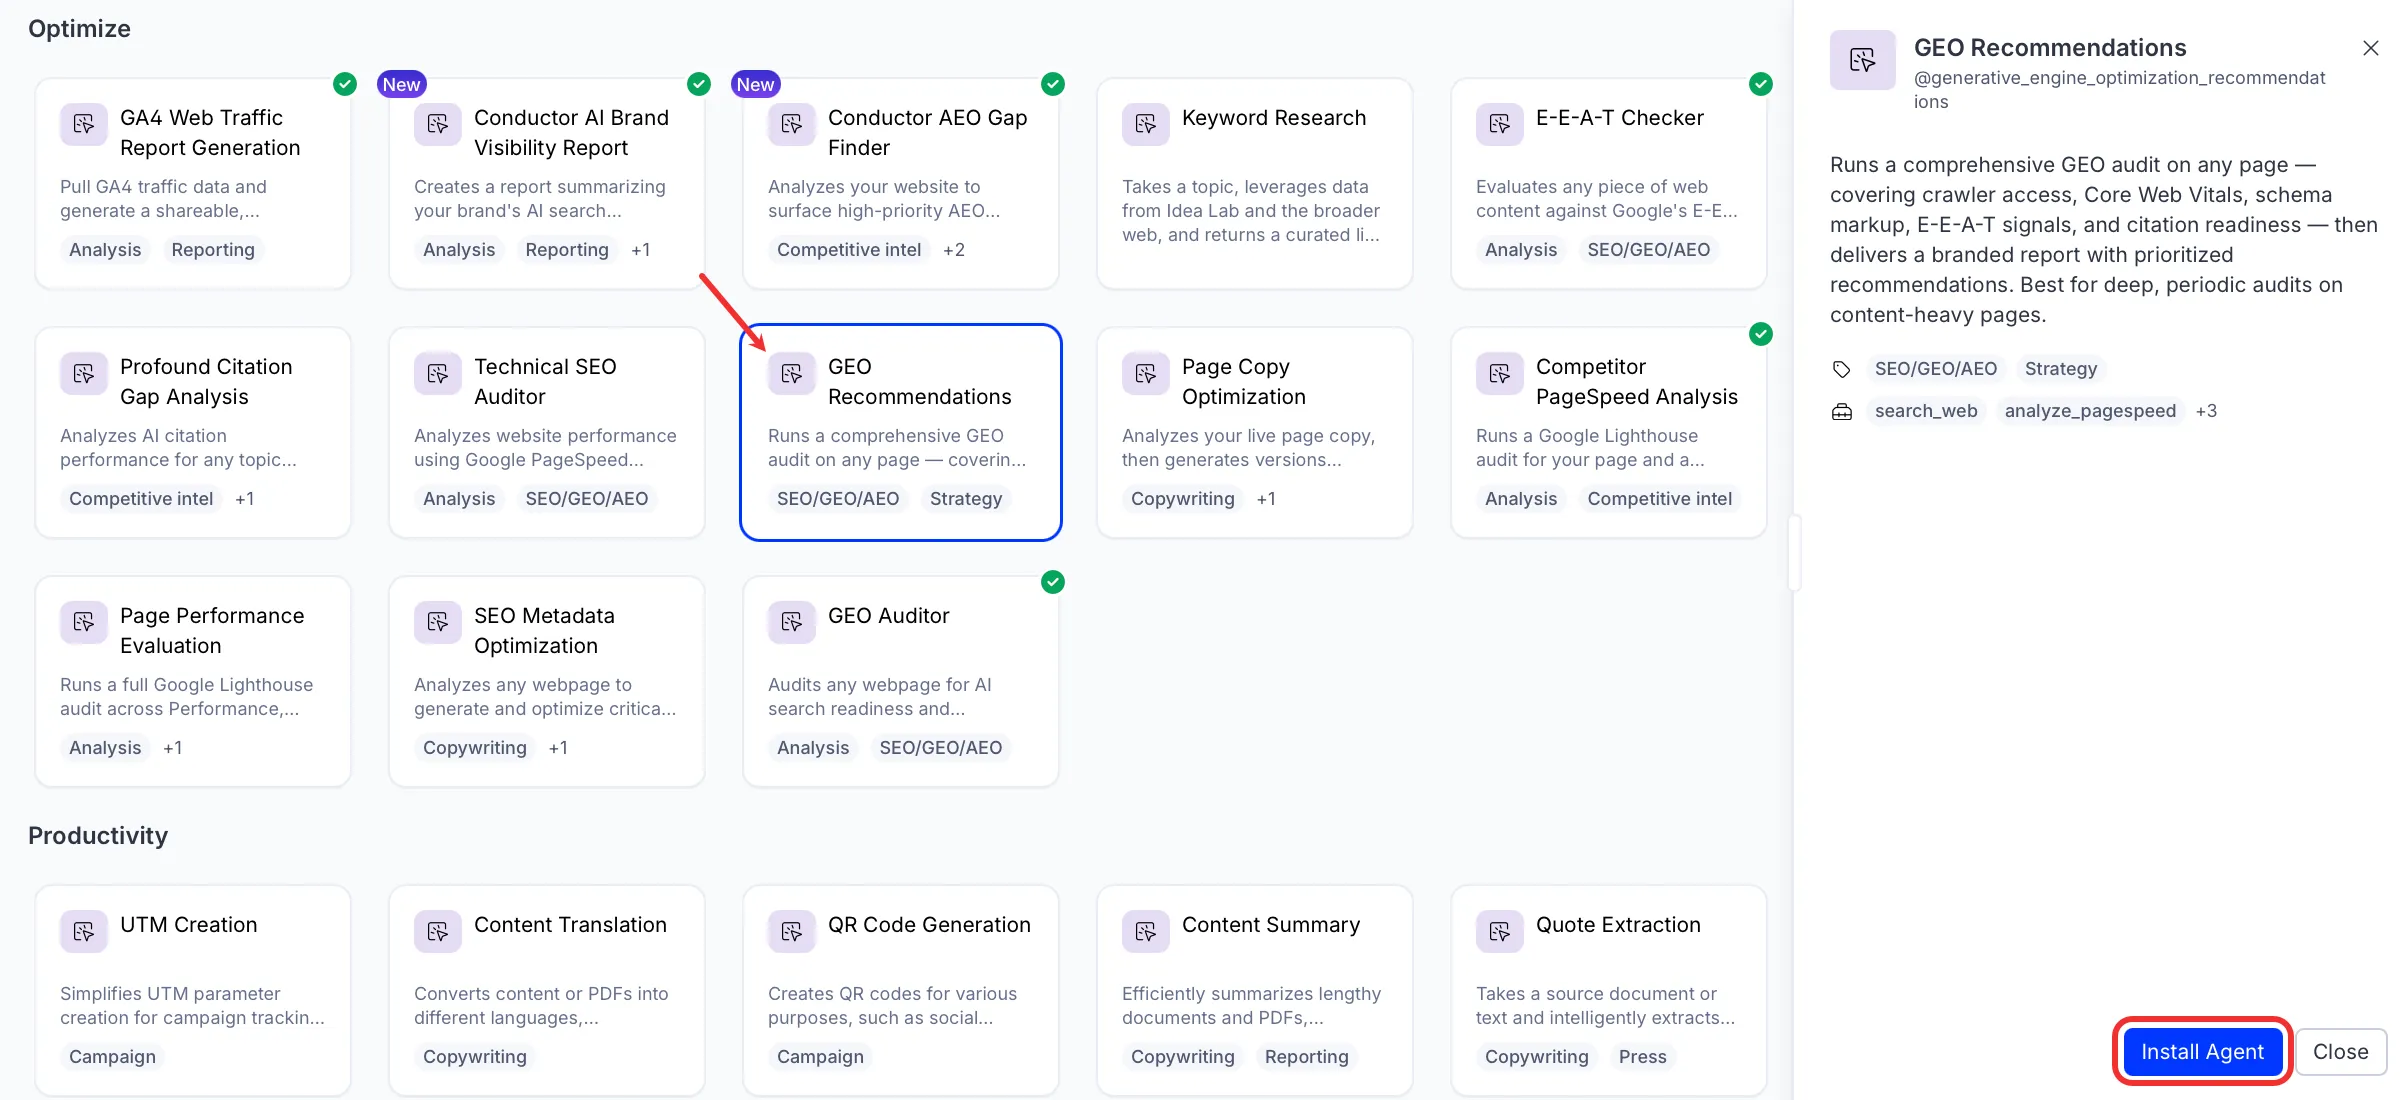Click the Content Summary agent icon
Viewport: 2404px width, 1100px height.
pos(1146,931)
